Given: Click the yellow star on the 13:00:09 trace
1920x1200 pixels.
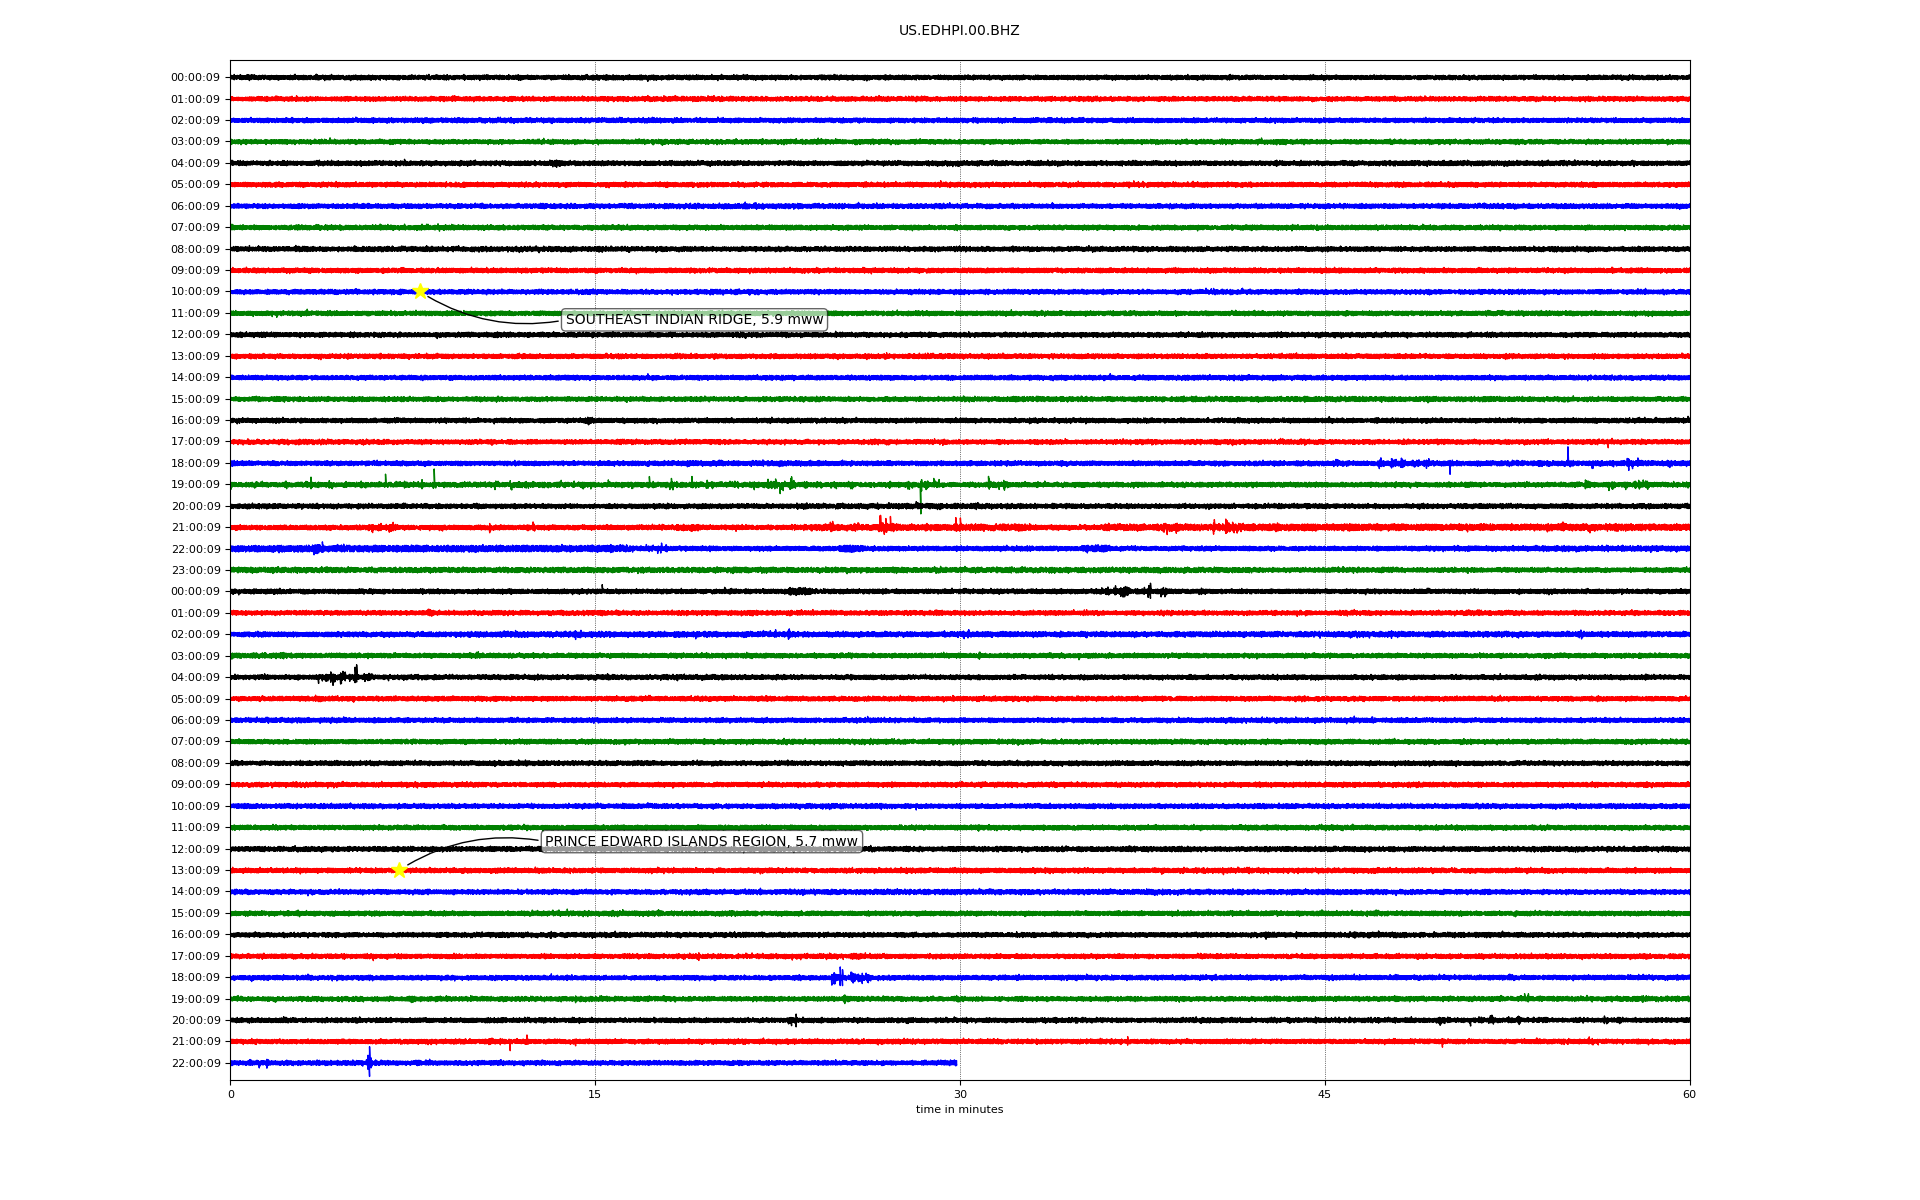Looking at the screenshot, I should [x=399, y=870].
